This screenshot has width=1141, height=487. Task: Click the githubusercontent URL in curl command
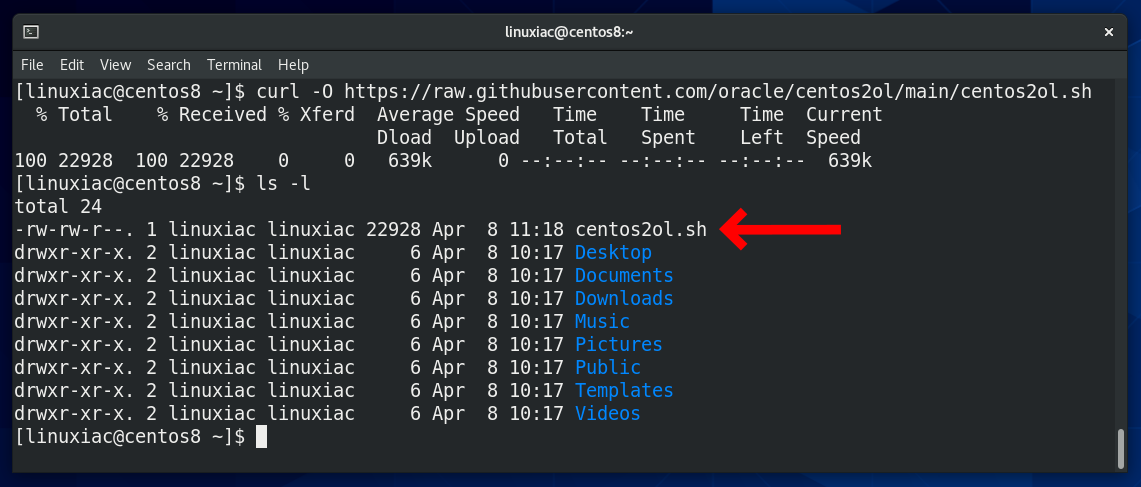click(718, 92)
